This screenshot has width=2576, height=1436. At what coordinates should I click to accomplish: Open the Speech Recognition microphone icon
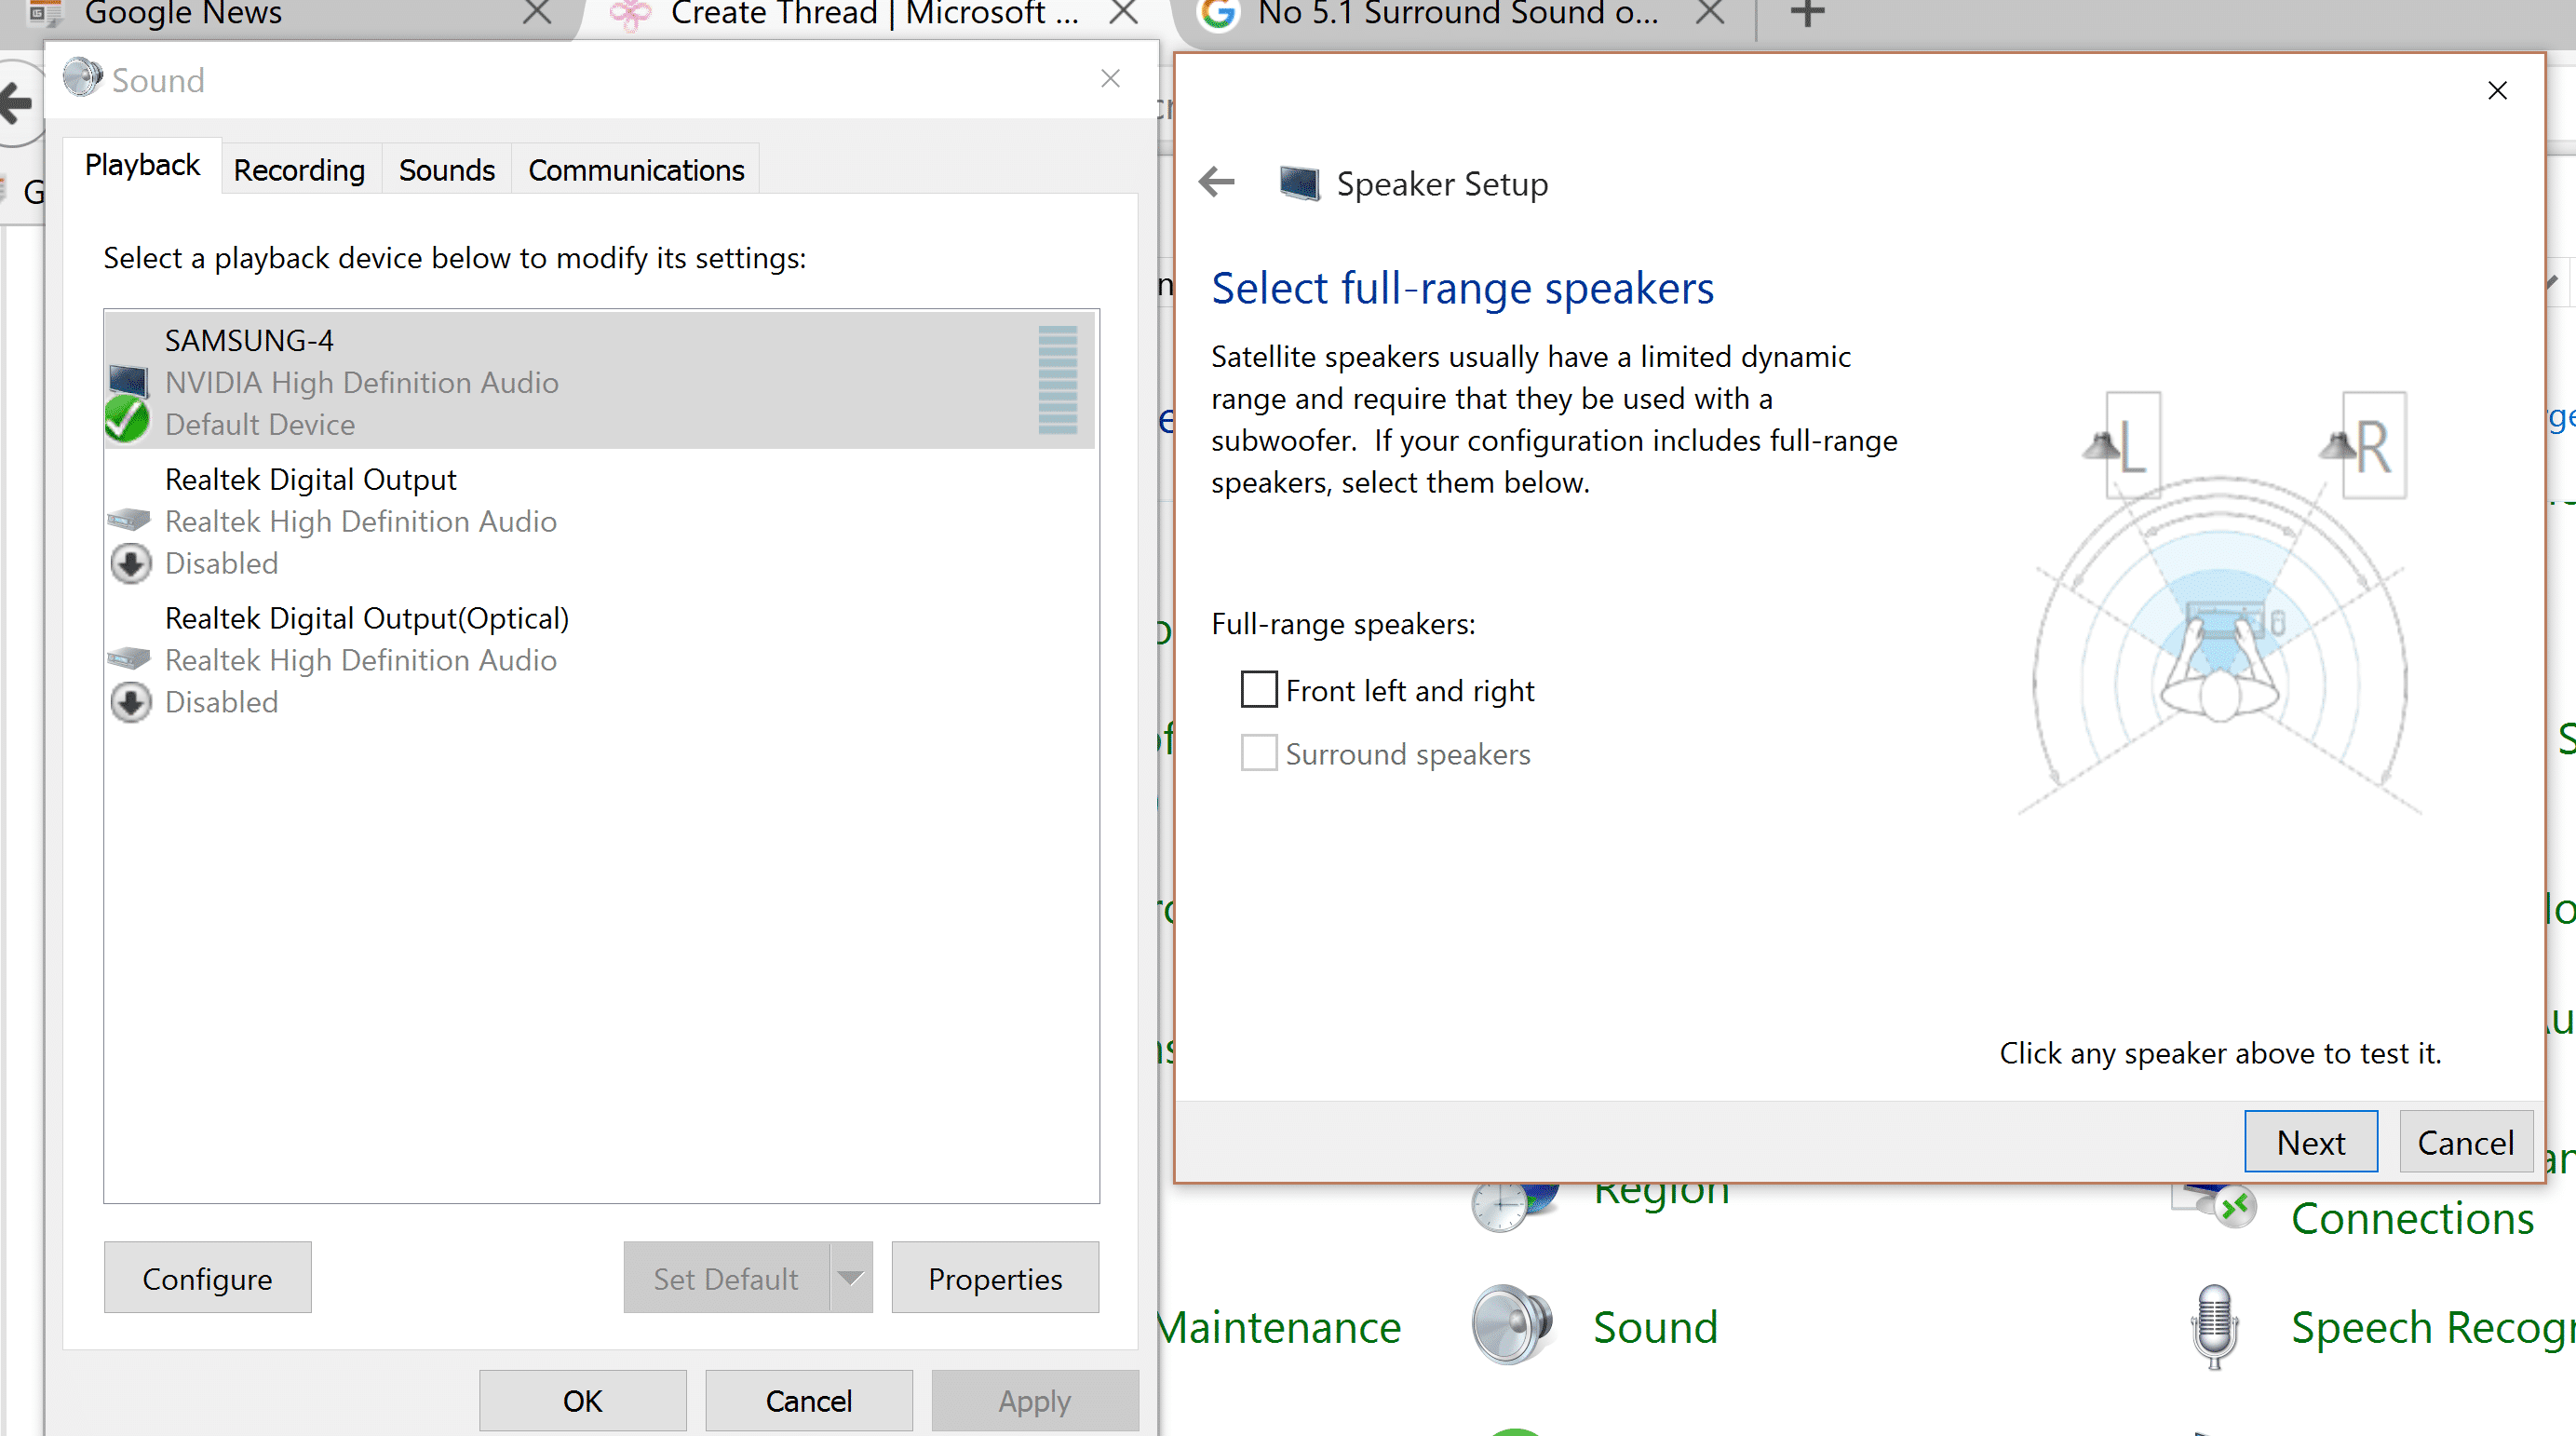pyautogui.click(x=2214, y=1325)
